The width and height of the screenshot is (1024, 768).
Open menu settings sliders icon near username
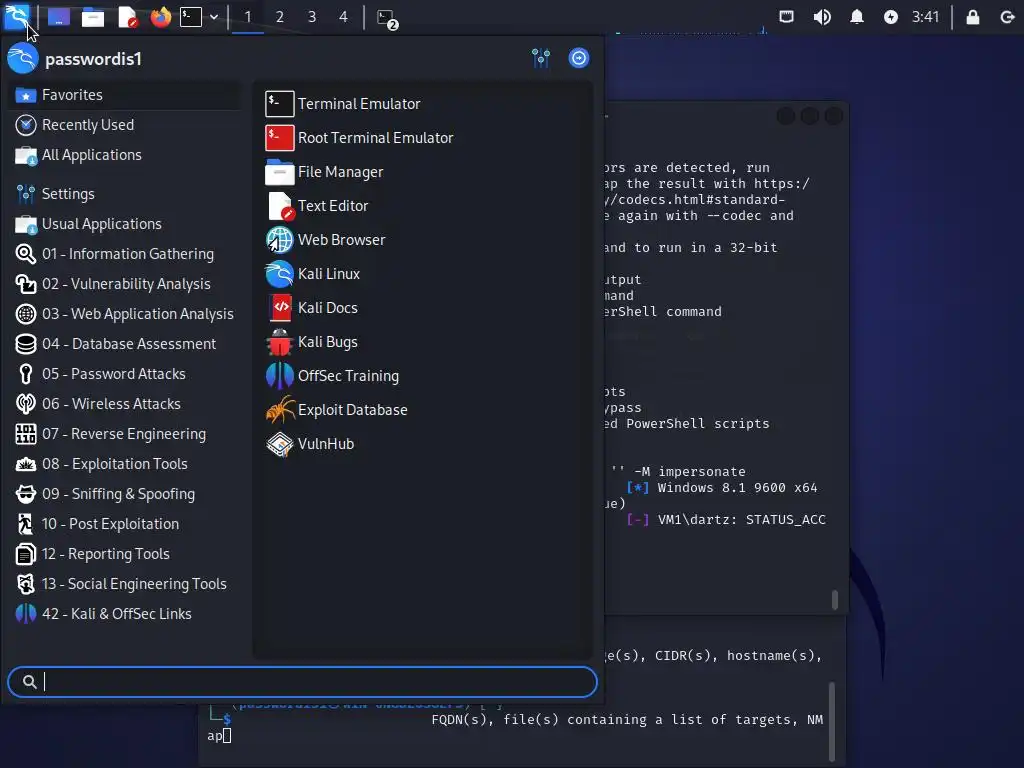pos(541,58)
